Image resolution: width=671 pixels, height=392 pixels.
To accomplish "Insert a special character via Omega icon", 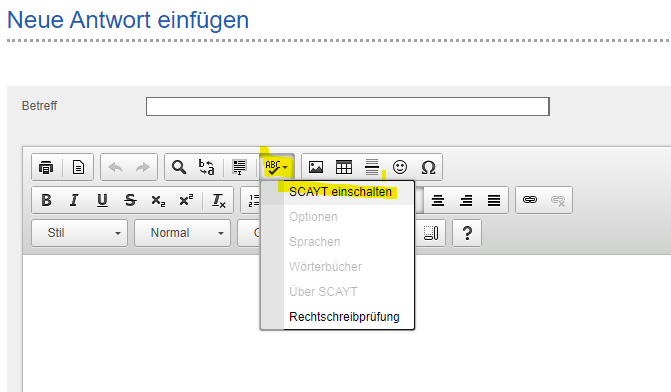I will (x=428, y=167).
